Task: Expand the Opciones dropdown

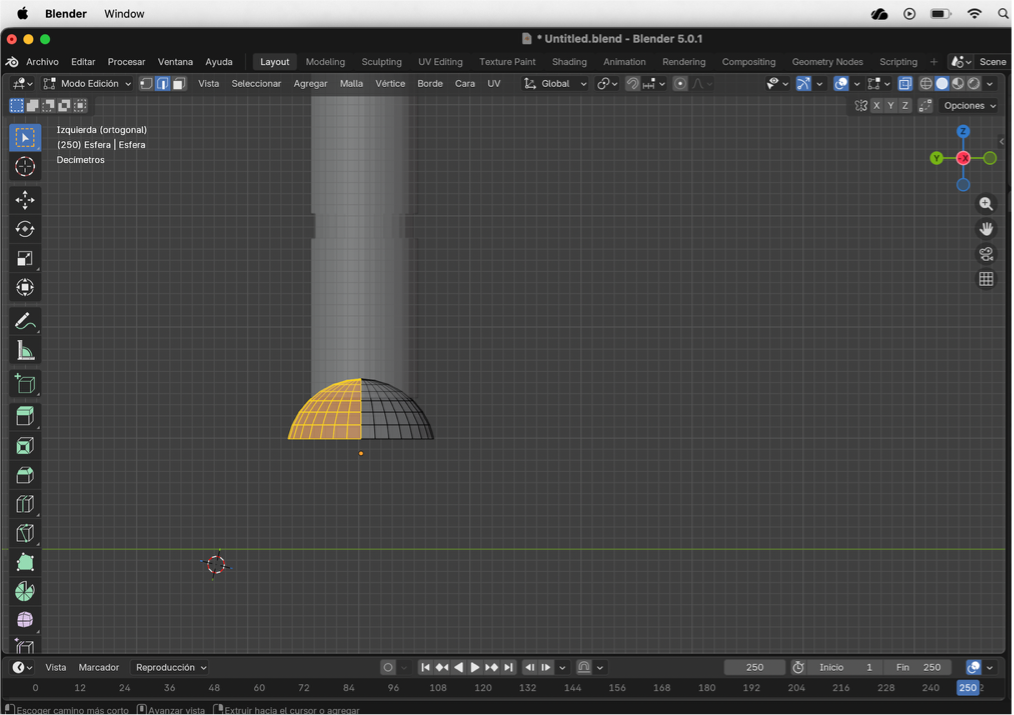Action: 970,106
